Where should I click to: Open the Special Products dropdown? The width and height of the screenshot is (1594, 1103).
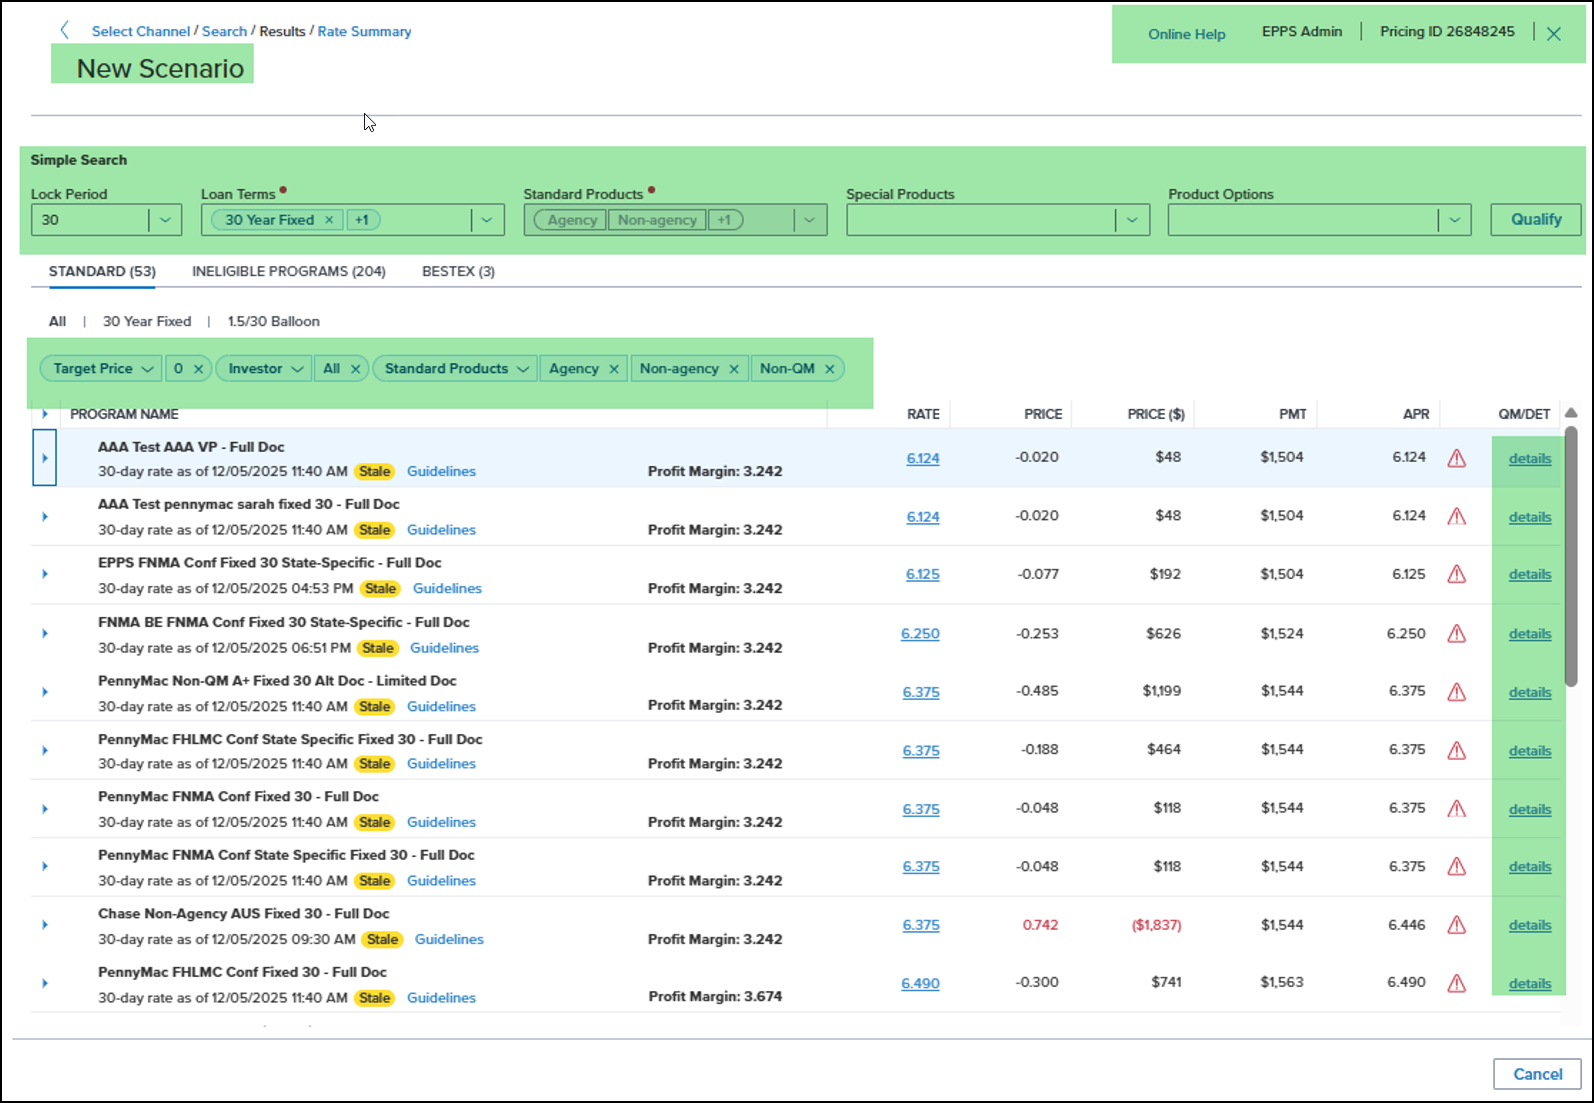point(1132,220)
